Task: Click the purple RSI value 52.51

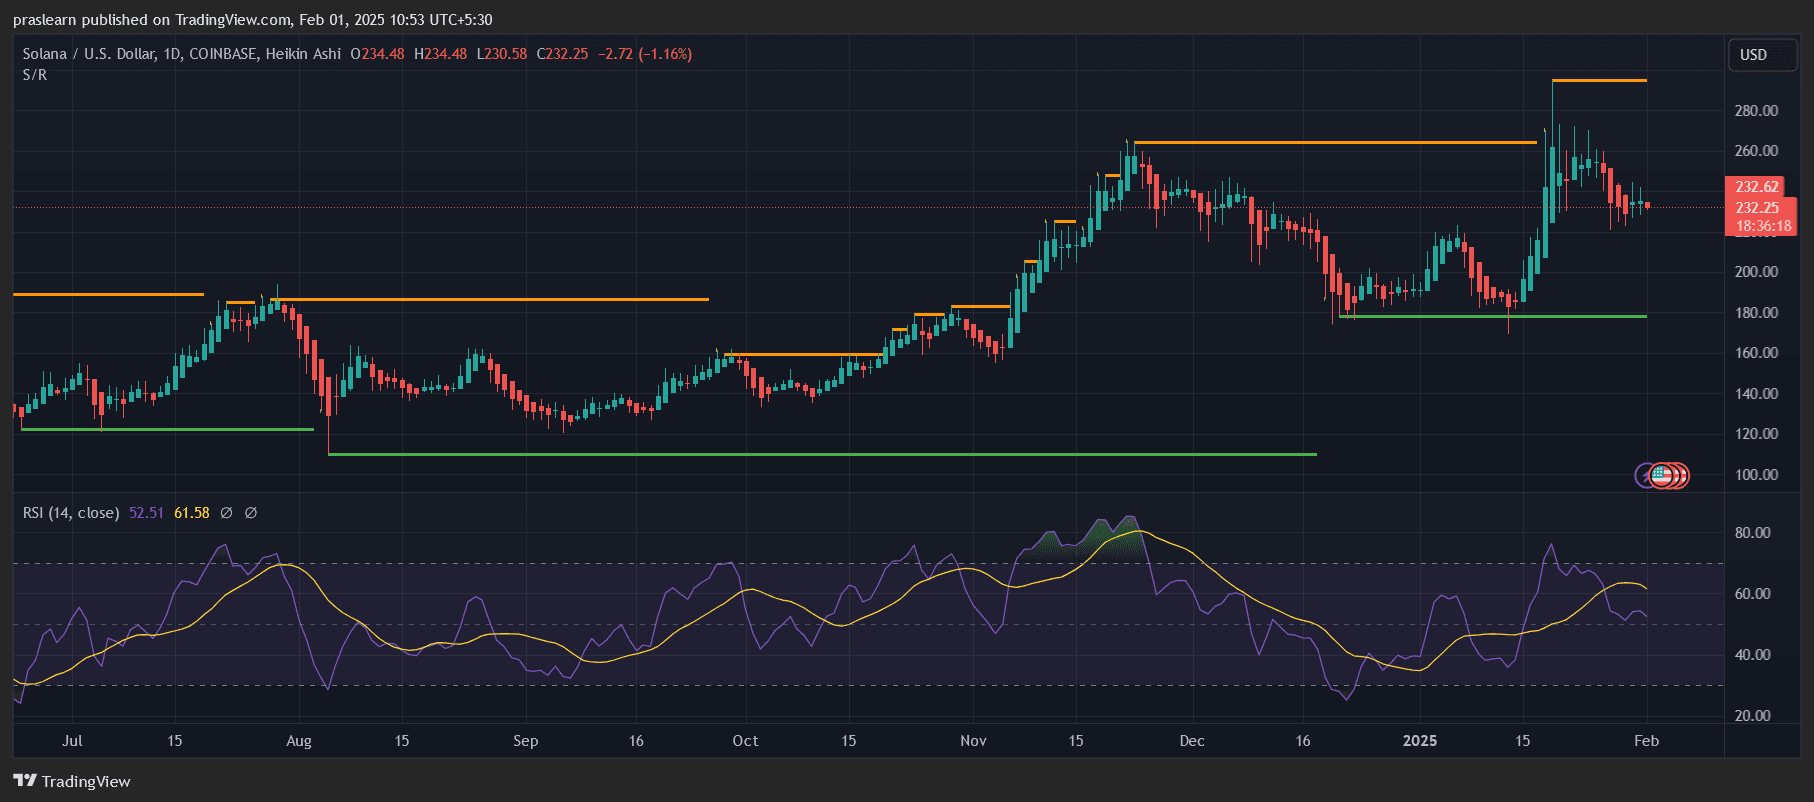Action: (x=146, y=513)
